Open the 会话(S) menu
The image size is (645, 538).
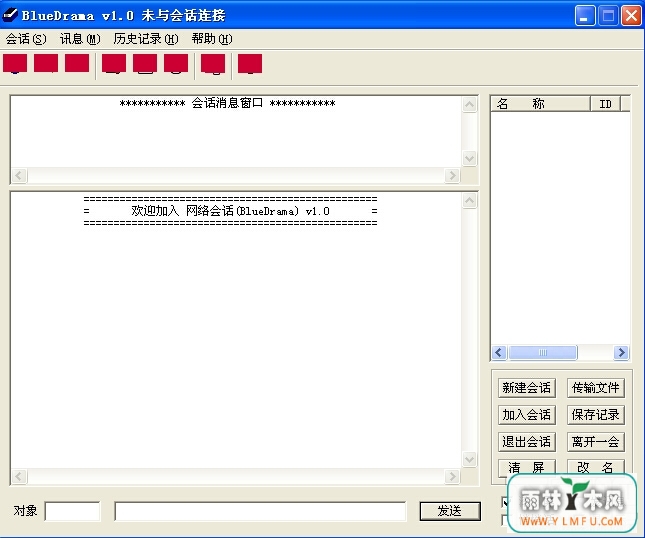26,39
